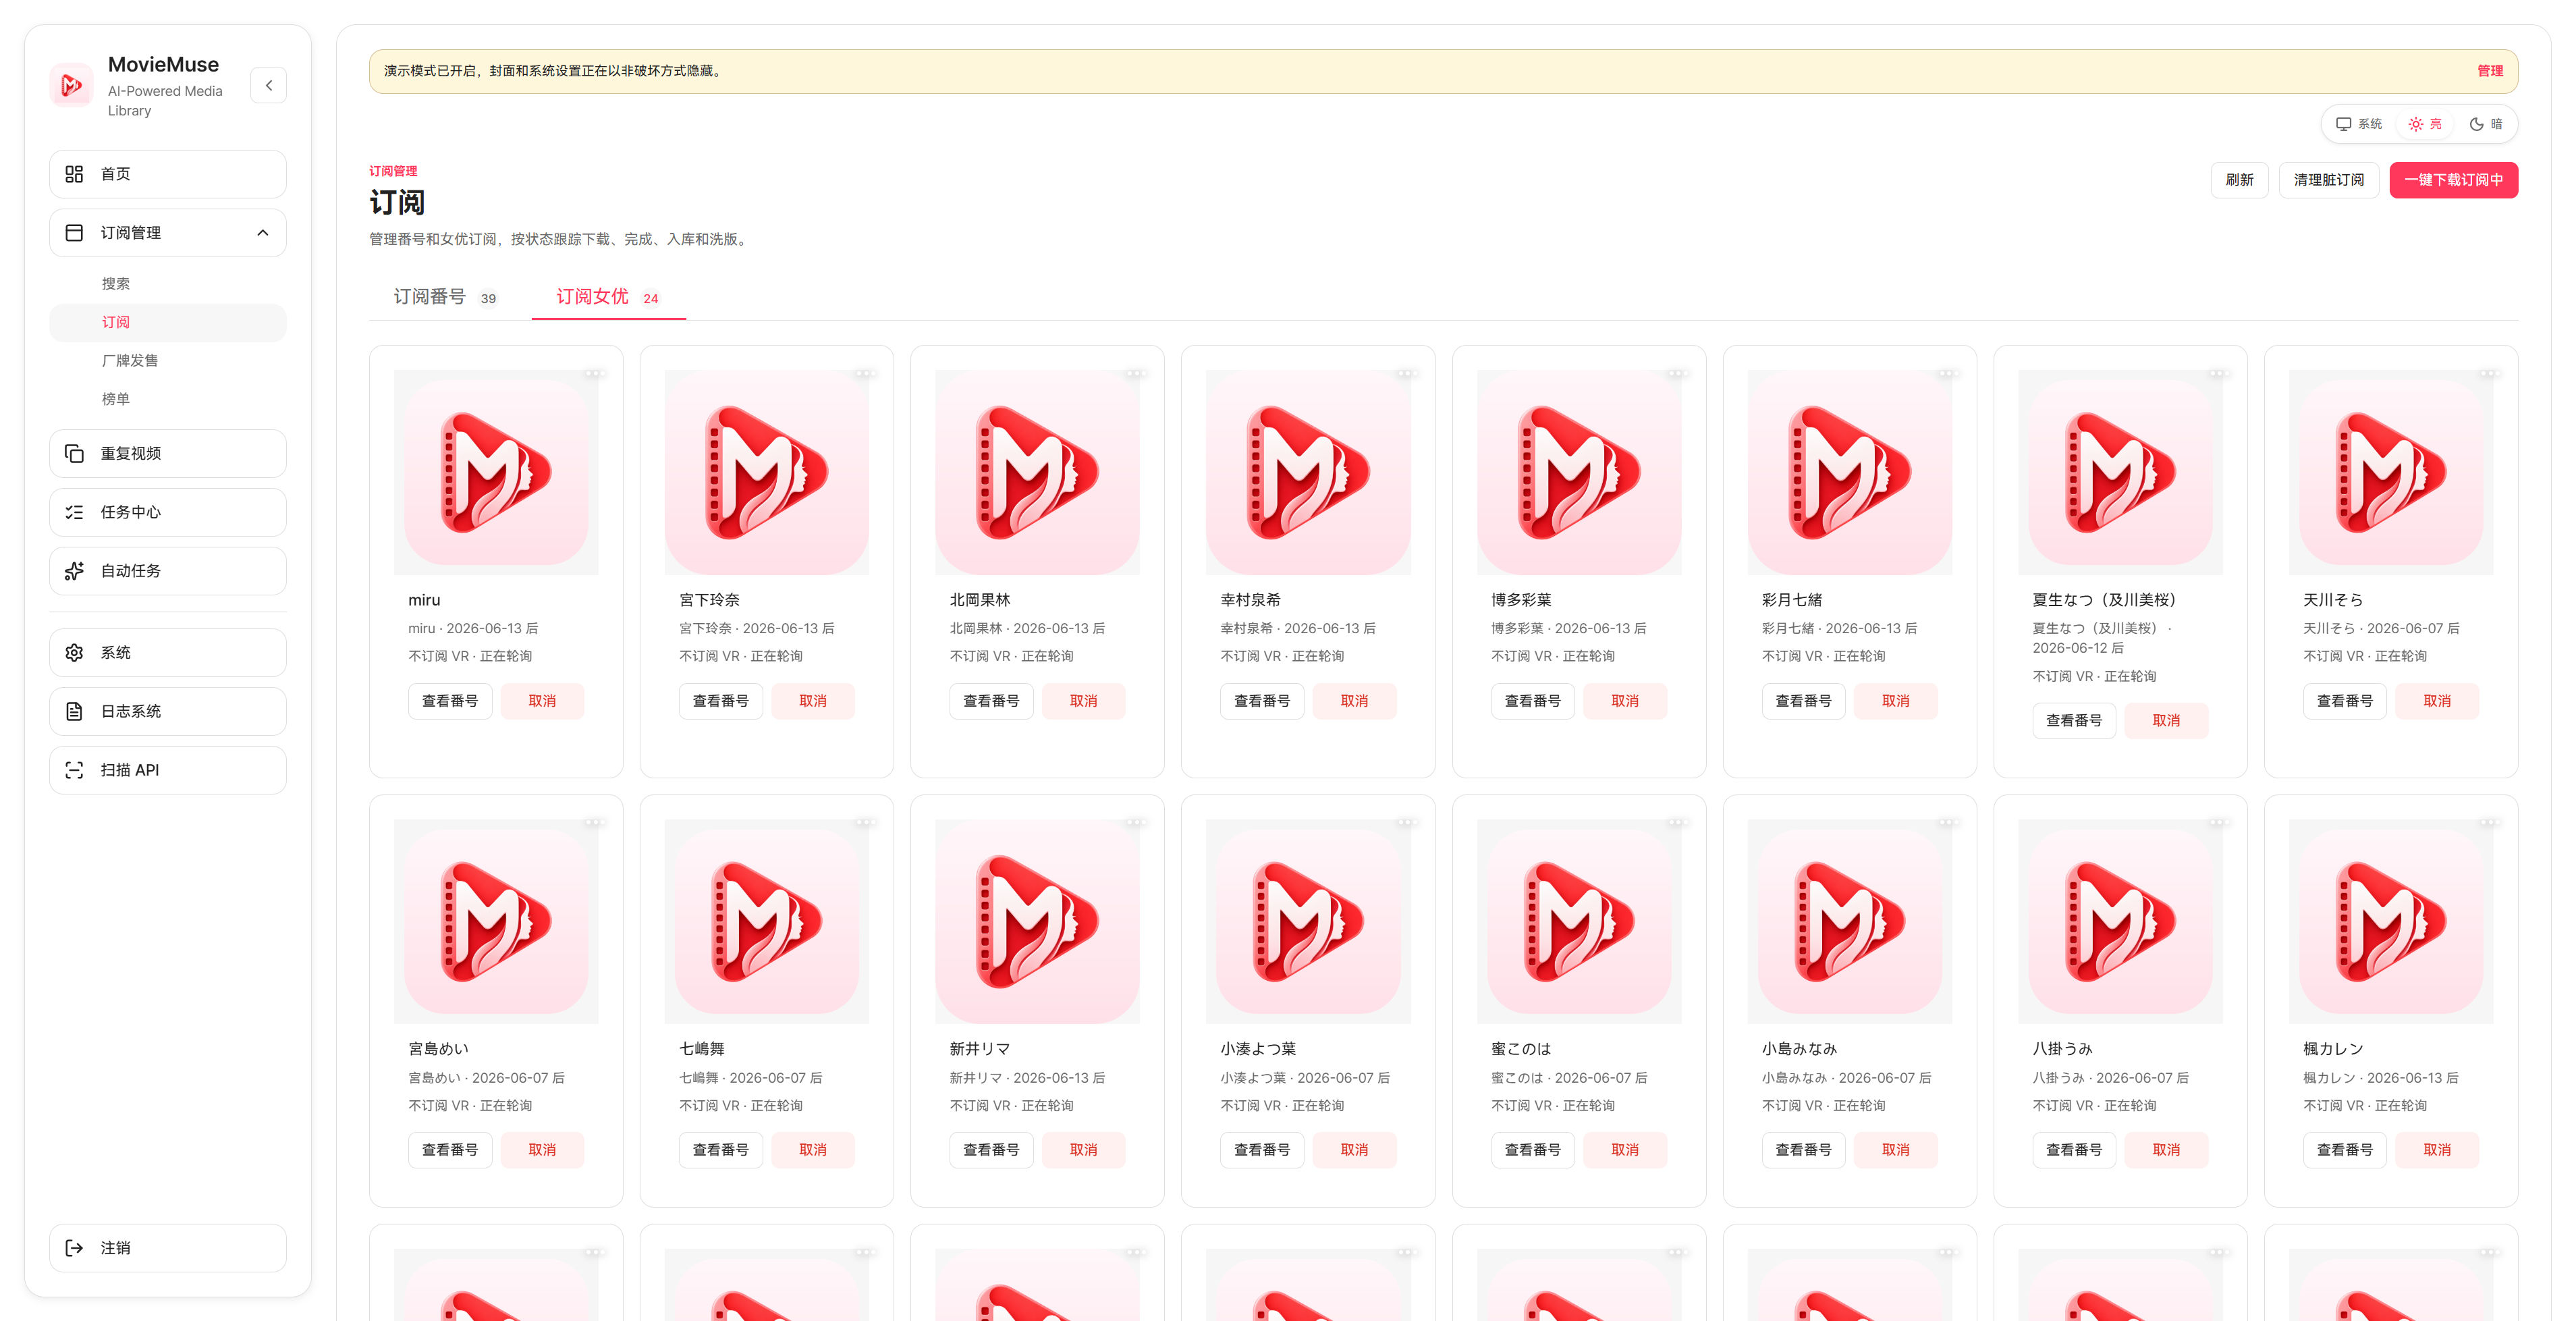Open the three-dot menu on 夏生なつ card
The width and height of the screenshot is (2576, 1321).
tap(2218, 374)
